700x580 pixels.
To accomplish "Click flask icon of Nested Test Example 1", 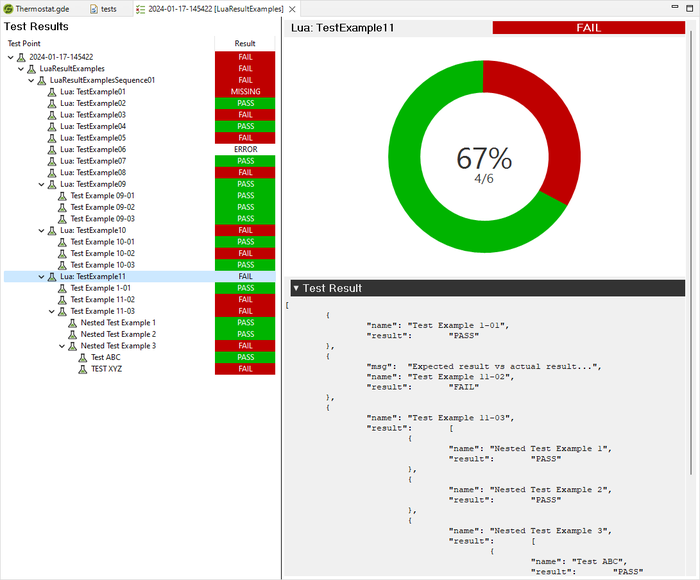I will (72, 323).
